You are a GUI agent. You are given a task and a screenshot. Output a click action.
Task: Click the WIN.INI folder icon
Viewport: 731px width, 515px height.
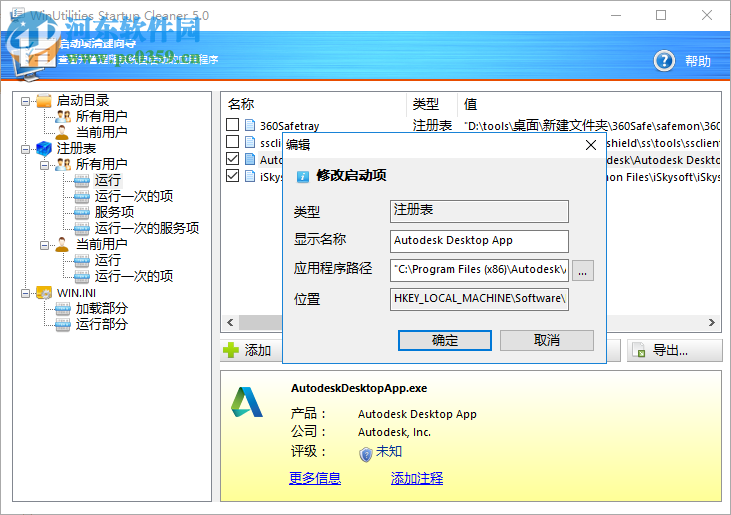click(x=44, y=293)
